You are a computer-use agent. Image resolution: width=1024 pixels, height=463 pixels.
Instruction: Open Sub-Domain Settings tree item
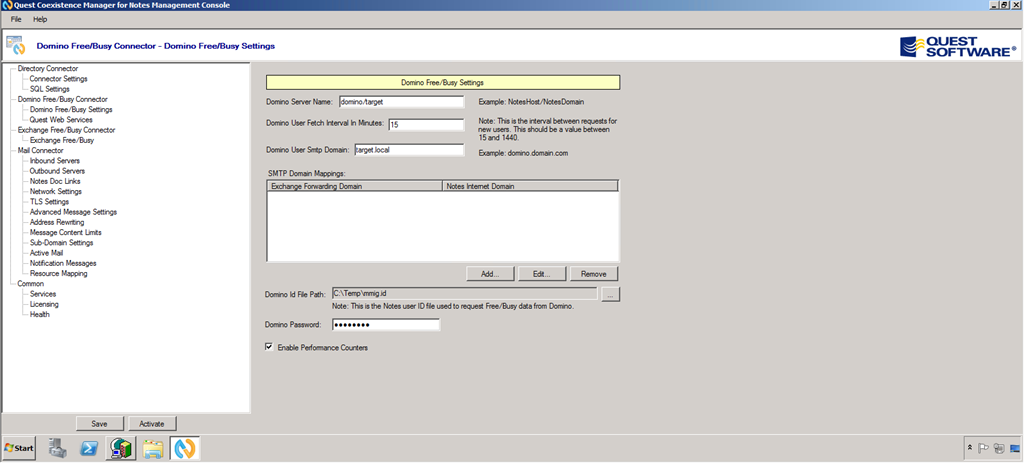[61, 243]
